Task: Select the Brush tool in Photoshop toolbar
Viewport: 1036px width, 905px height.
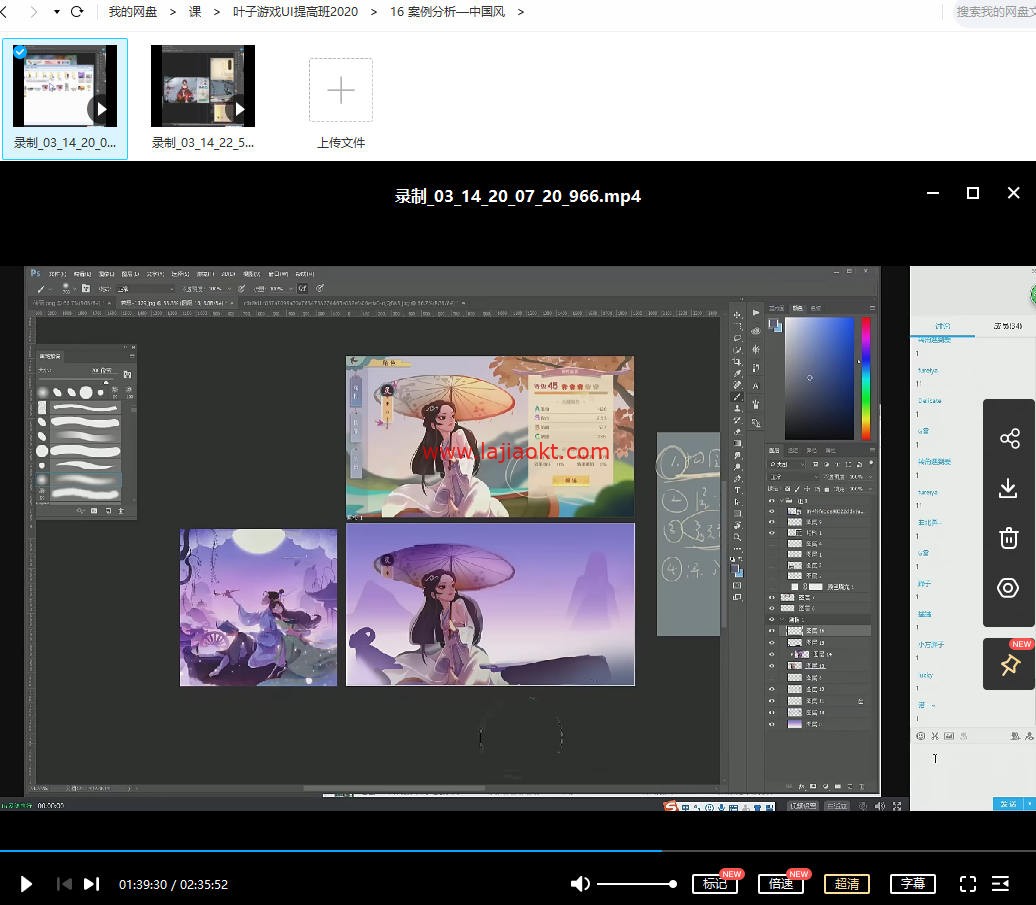Action: 737,397
